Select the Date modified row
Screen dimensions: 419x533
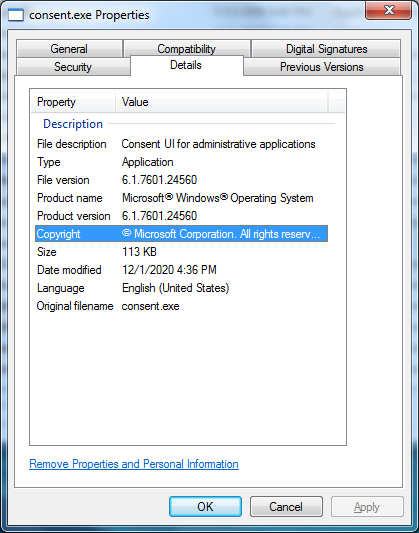pos(181,270)
